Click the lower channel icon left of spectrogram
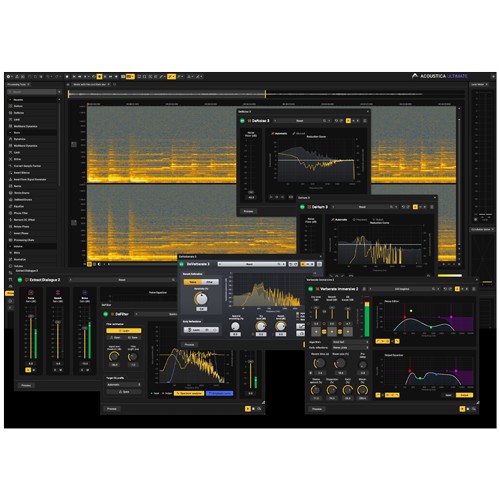 (x=74, y=222)
